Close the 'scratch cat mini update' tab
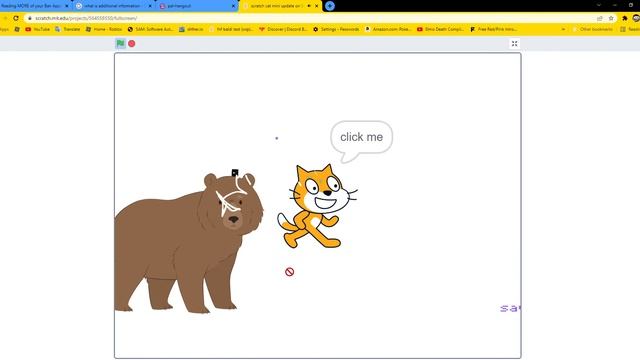Screen dimensions: 640x360 tap(316, 6)
